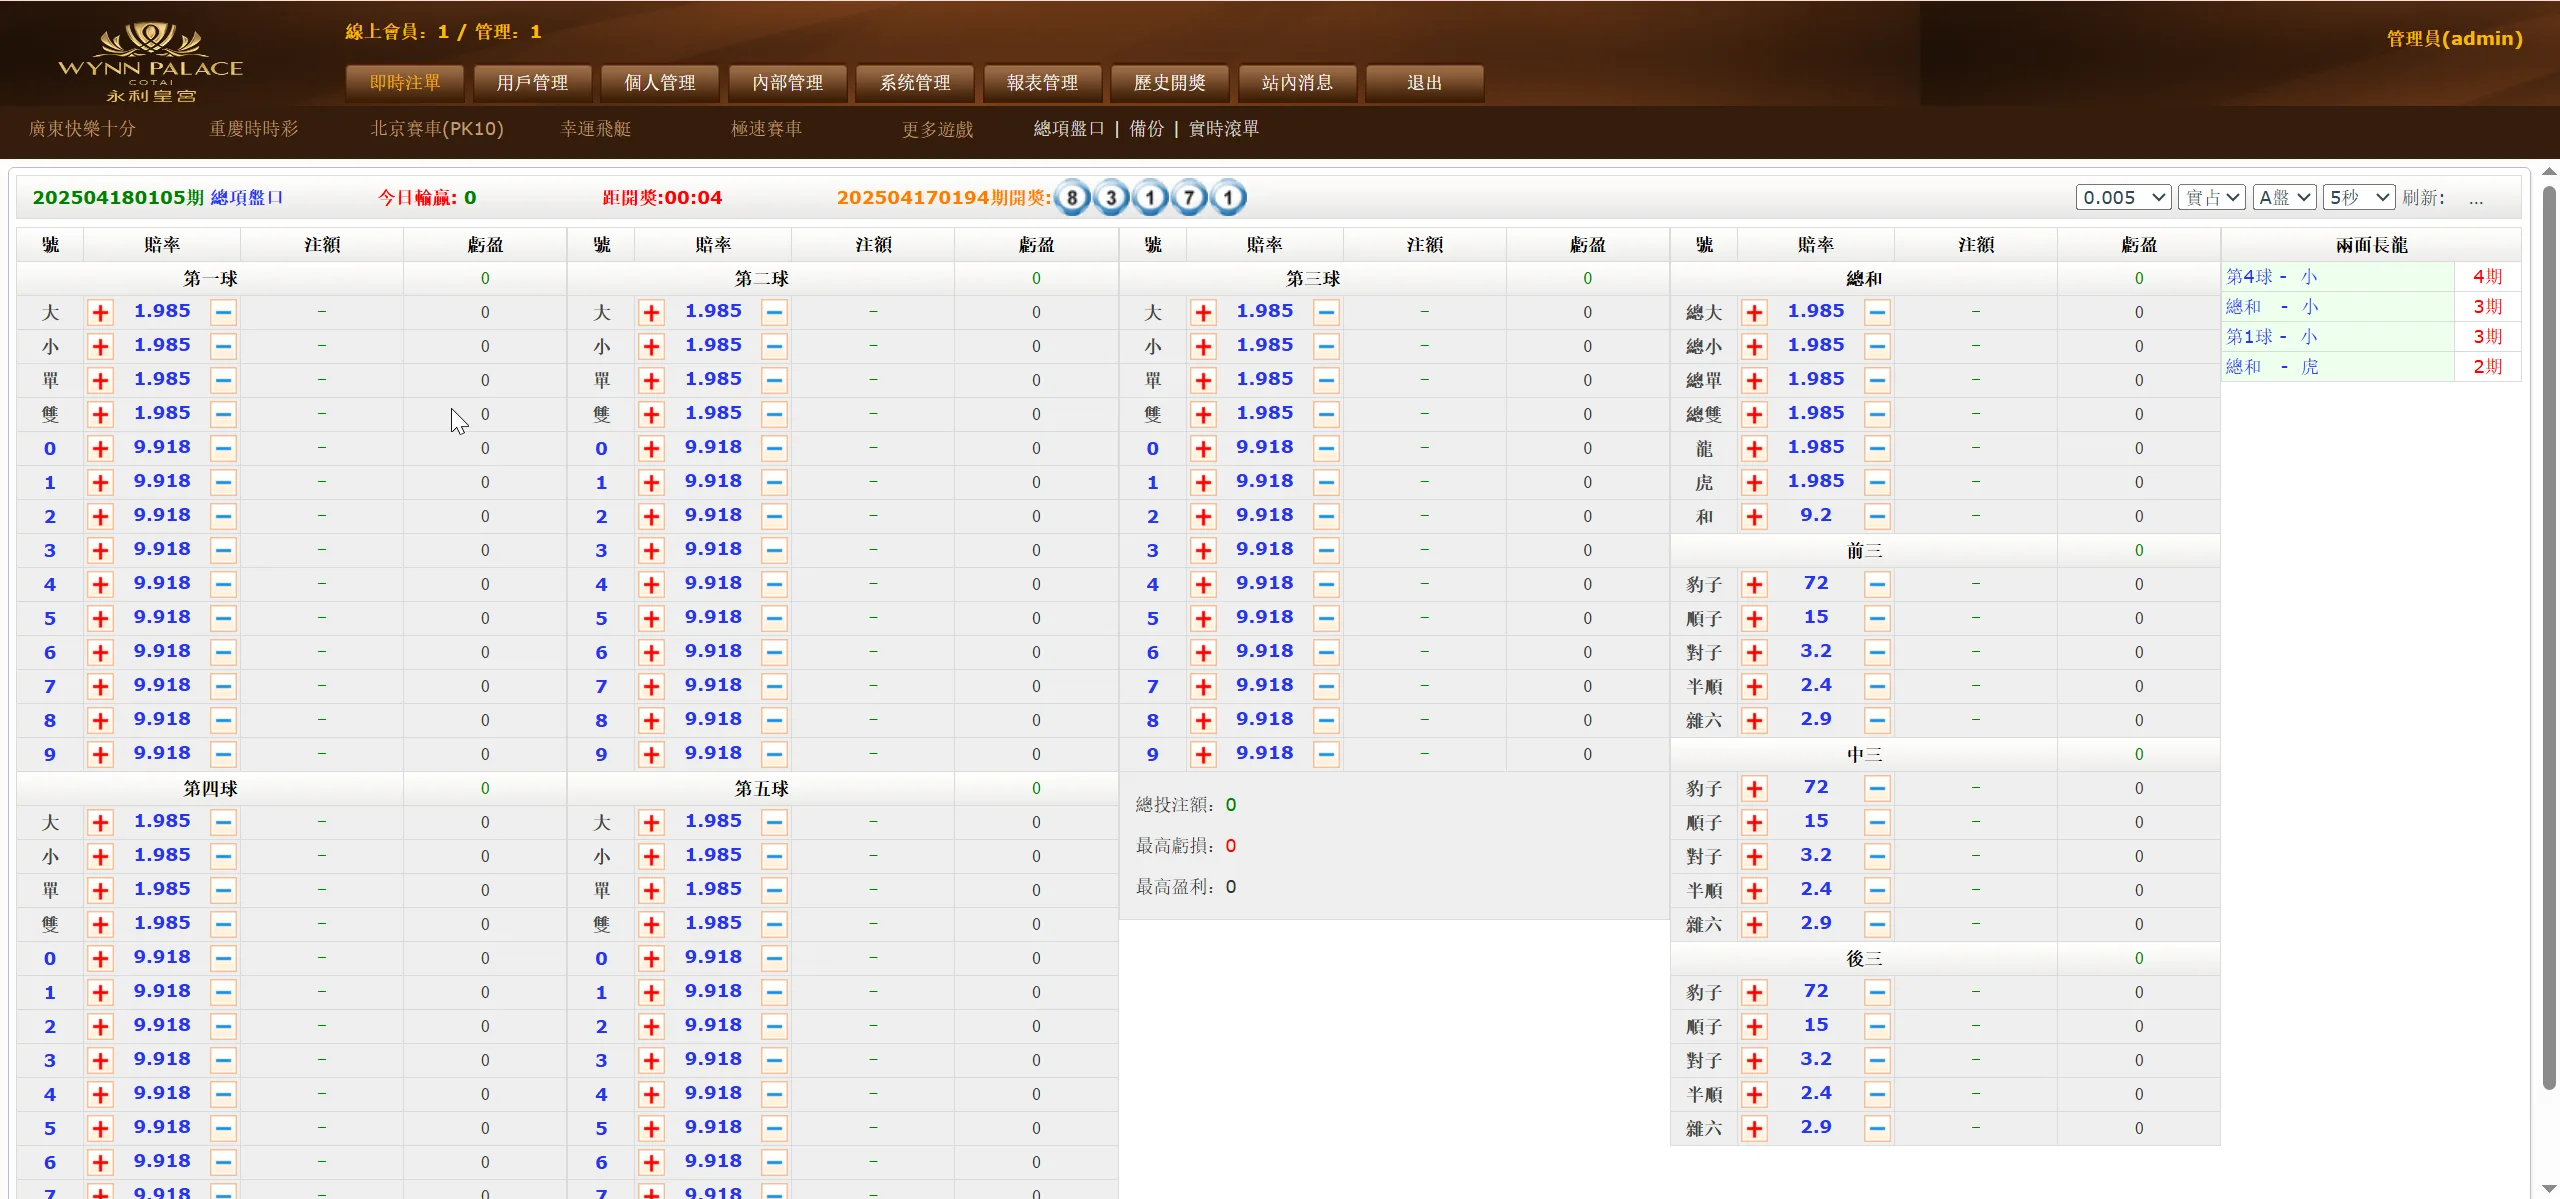2560x1199 pixels.
Task: Decrease 虎 odds in 總和 column
Action: point(1877,481)
